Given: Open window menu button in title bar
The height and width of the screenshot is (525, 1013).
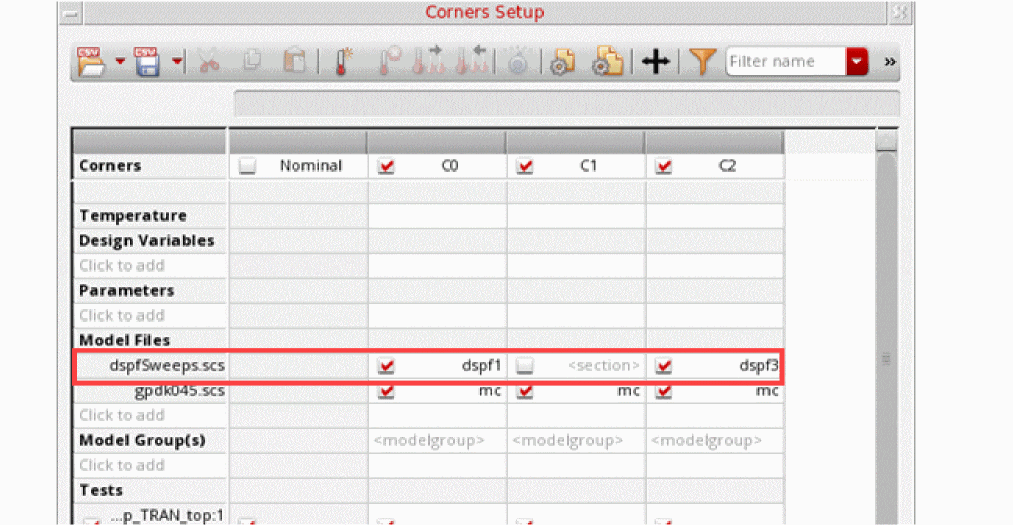Looking at the screenshot, I should 71,13.
